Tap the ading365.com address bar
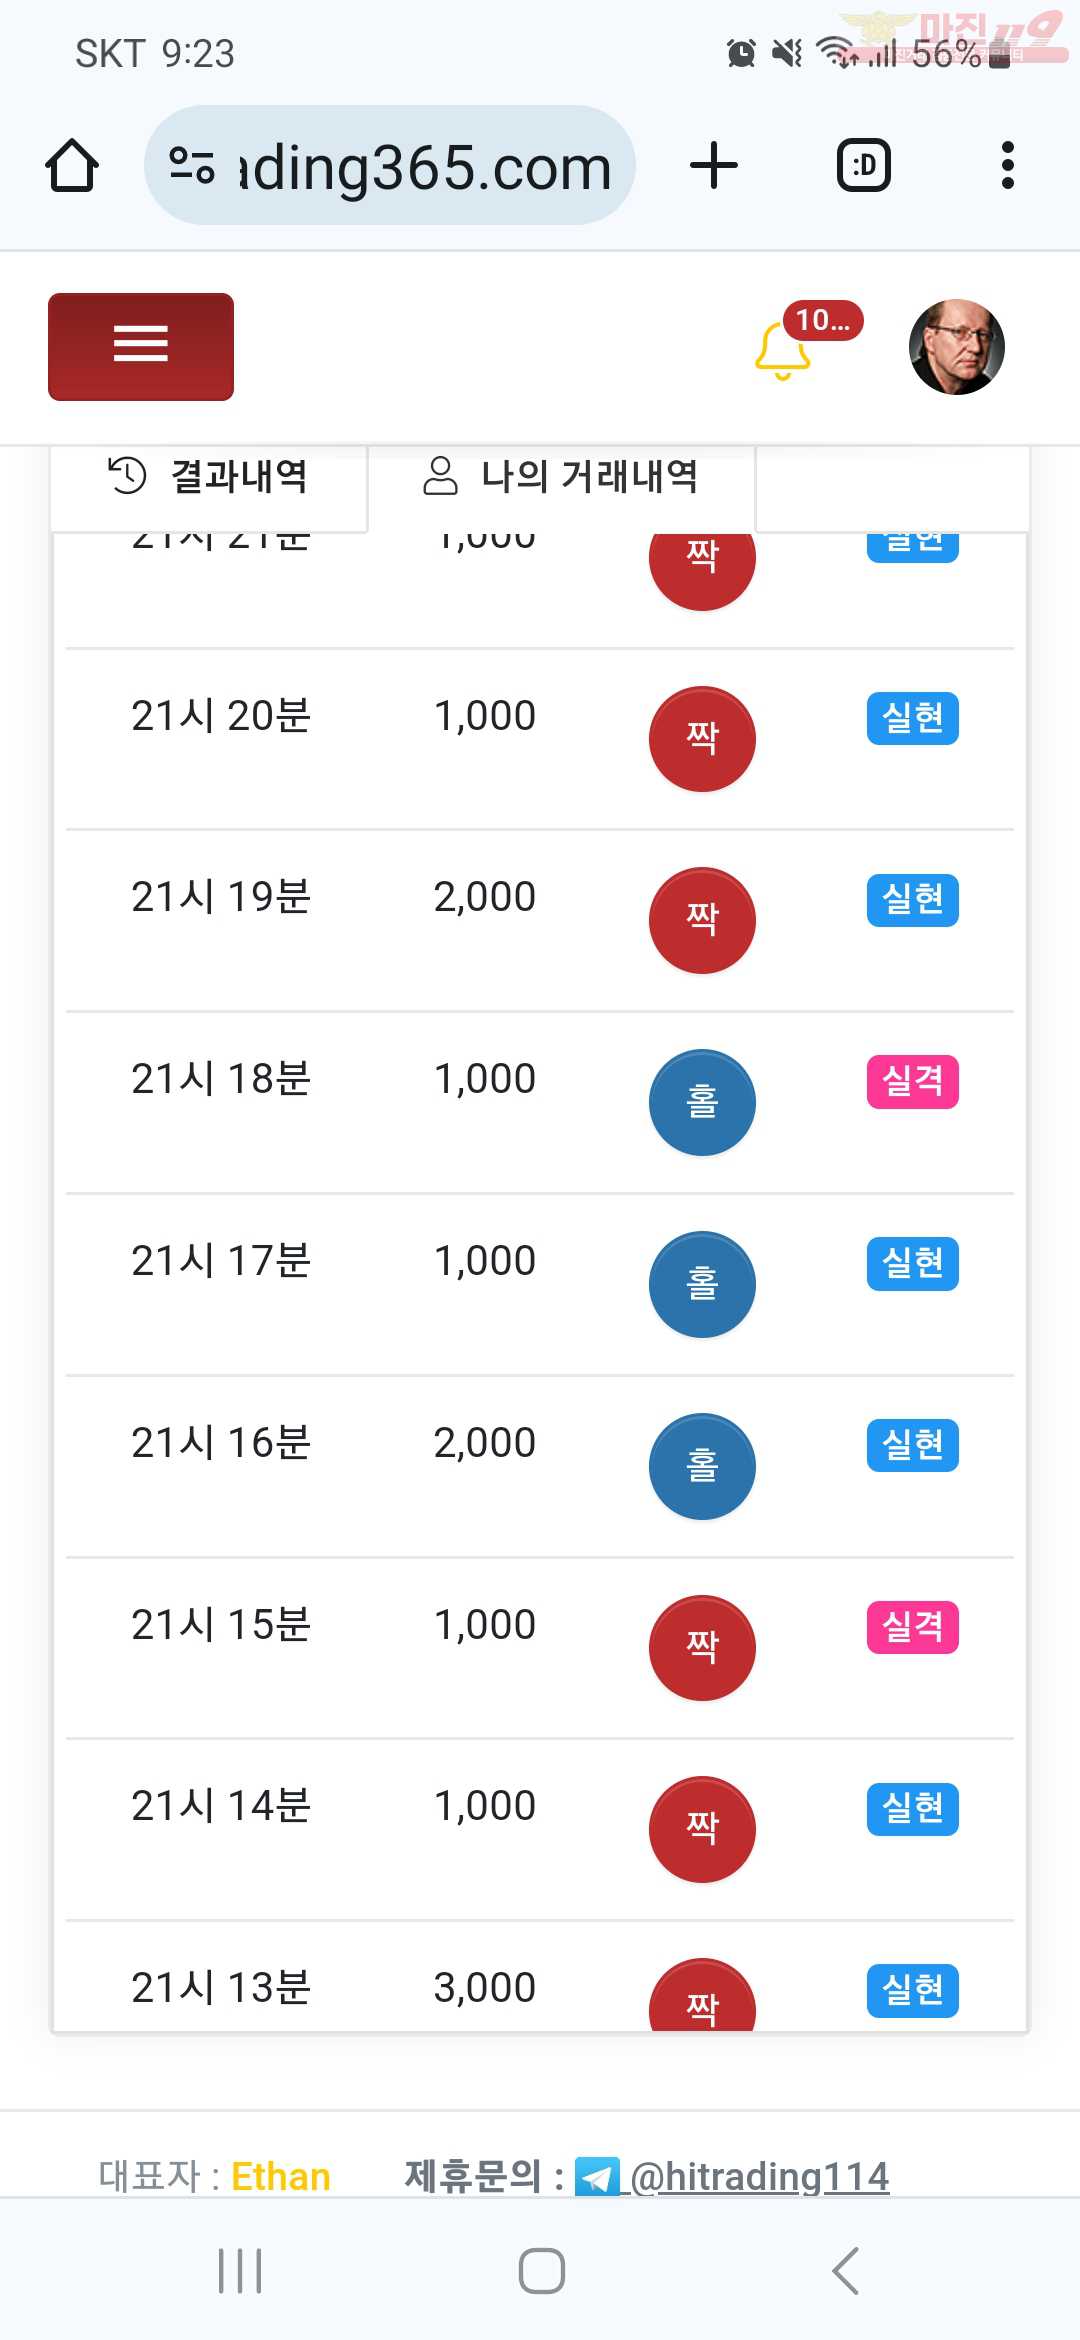The image size is (1080, 2340). (390, 166)
